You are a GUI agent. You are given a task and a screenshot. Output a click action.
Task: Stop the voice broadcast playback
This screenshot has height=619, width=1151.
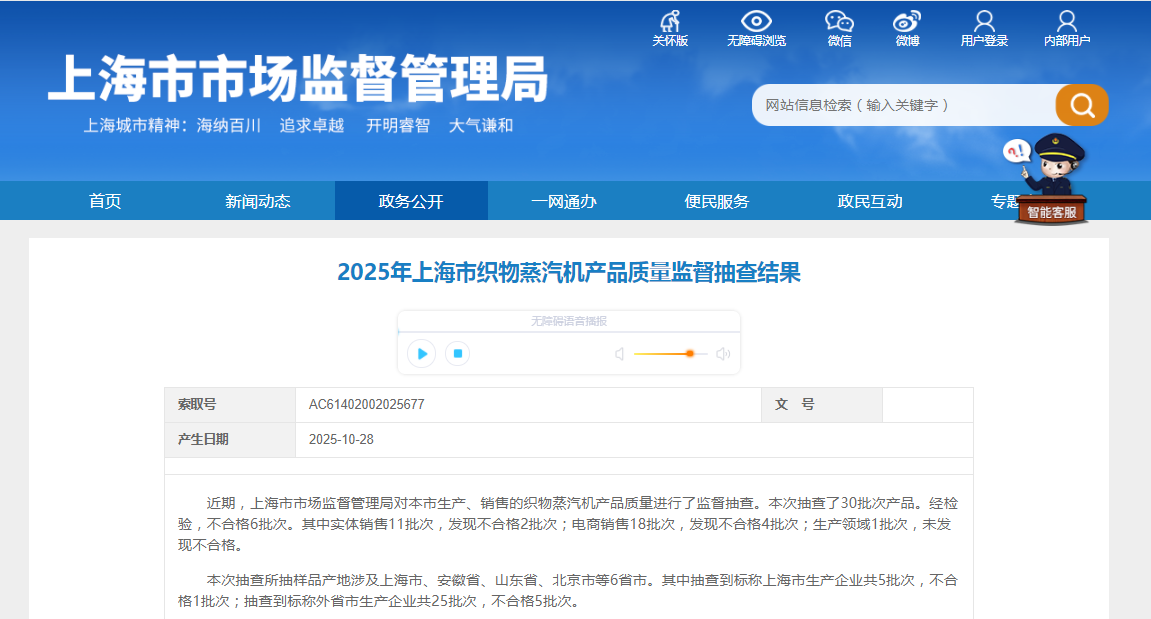(457, 353)
